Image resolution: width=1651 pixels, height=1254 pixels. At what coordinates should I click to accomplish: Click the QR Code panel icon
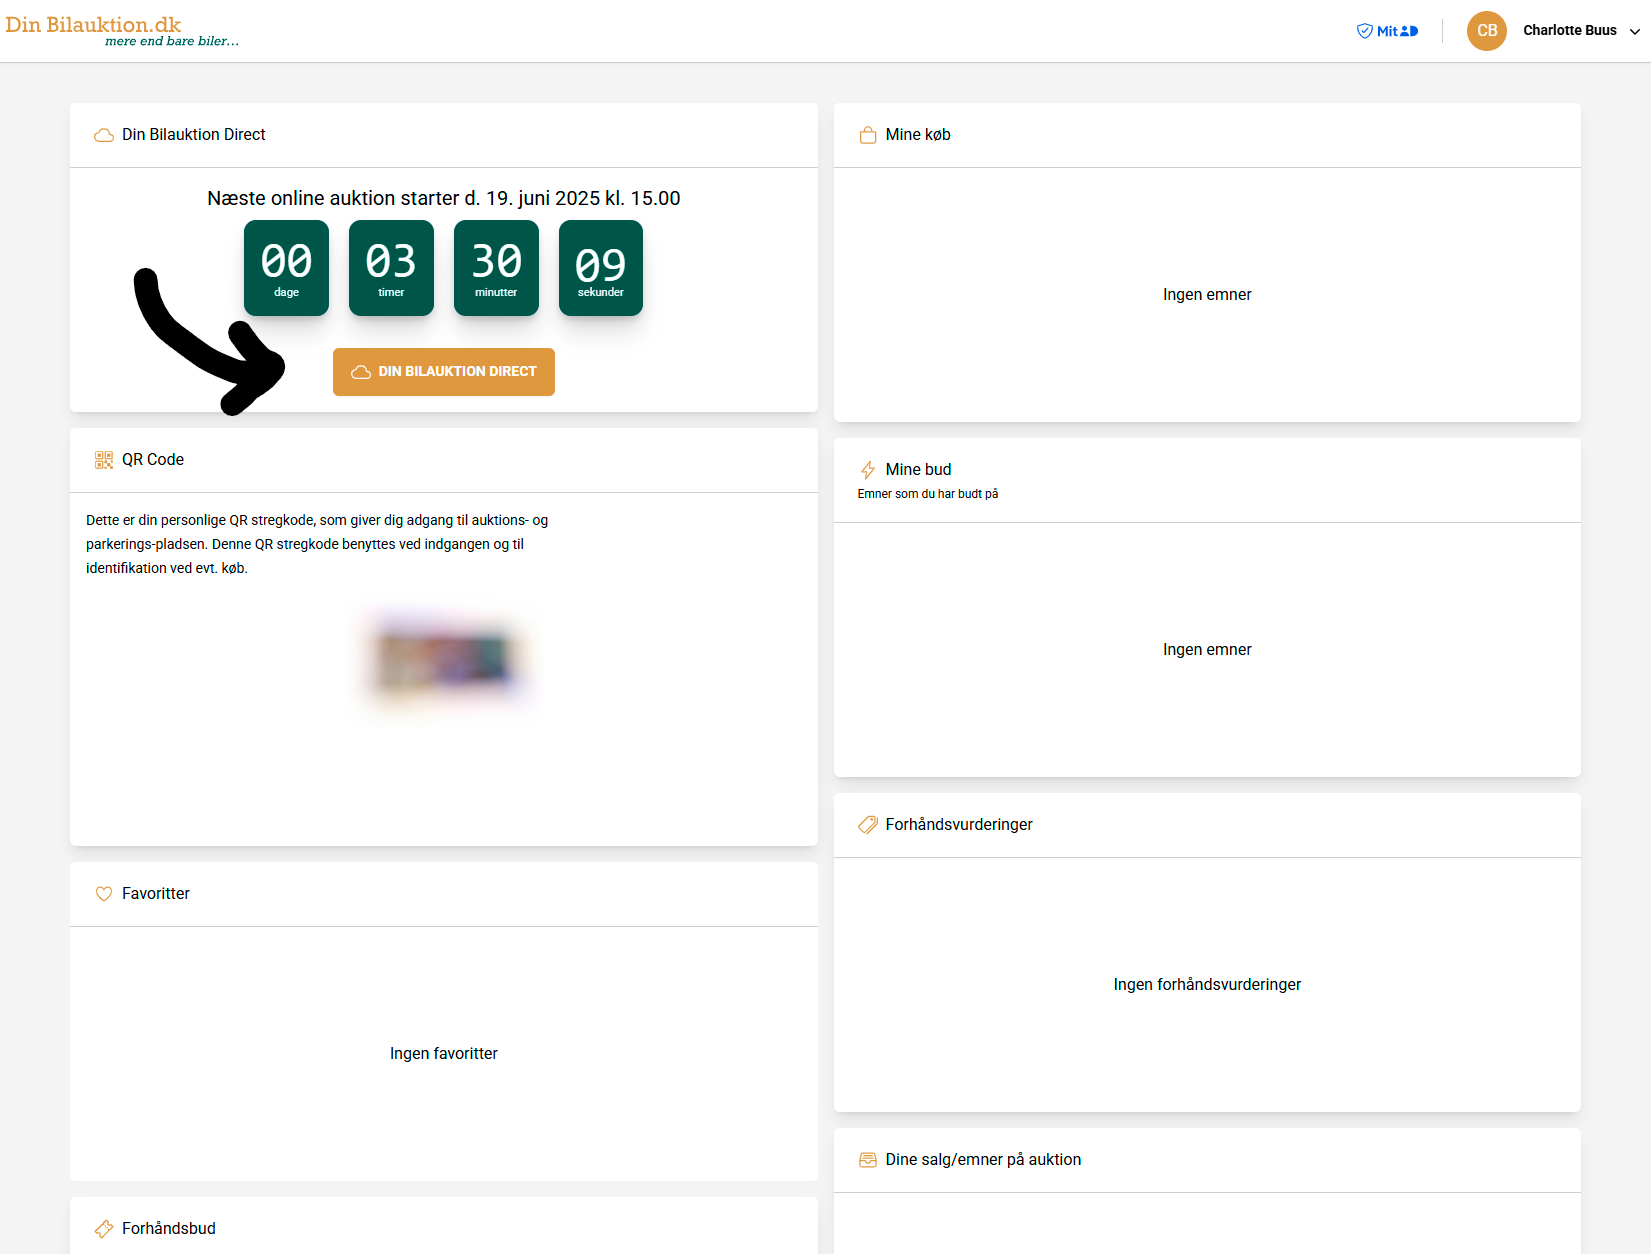[103, 460]
